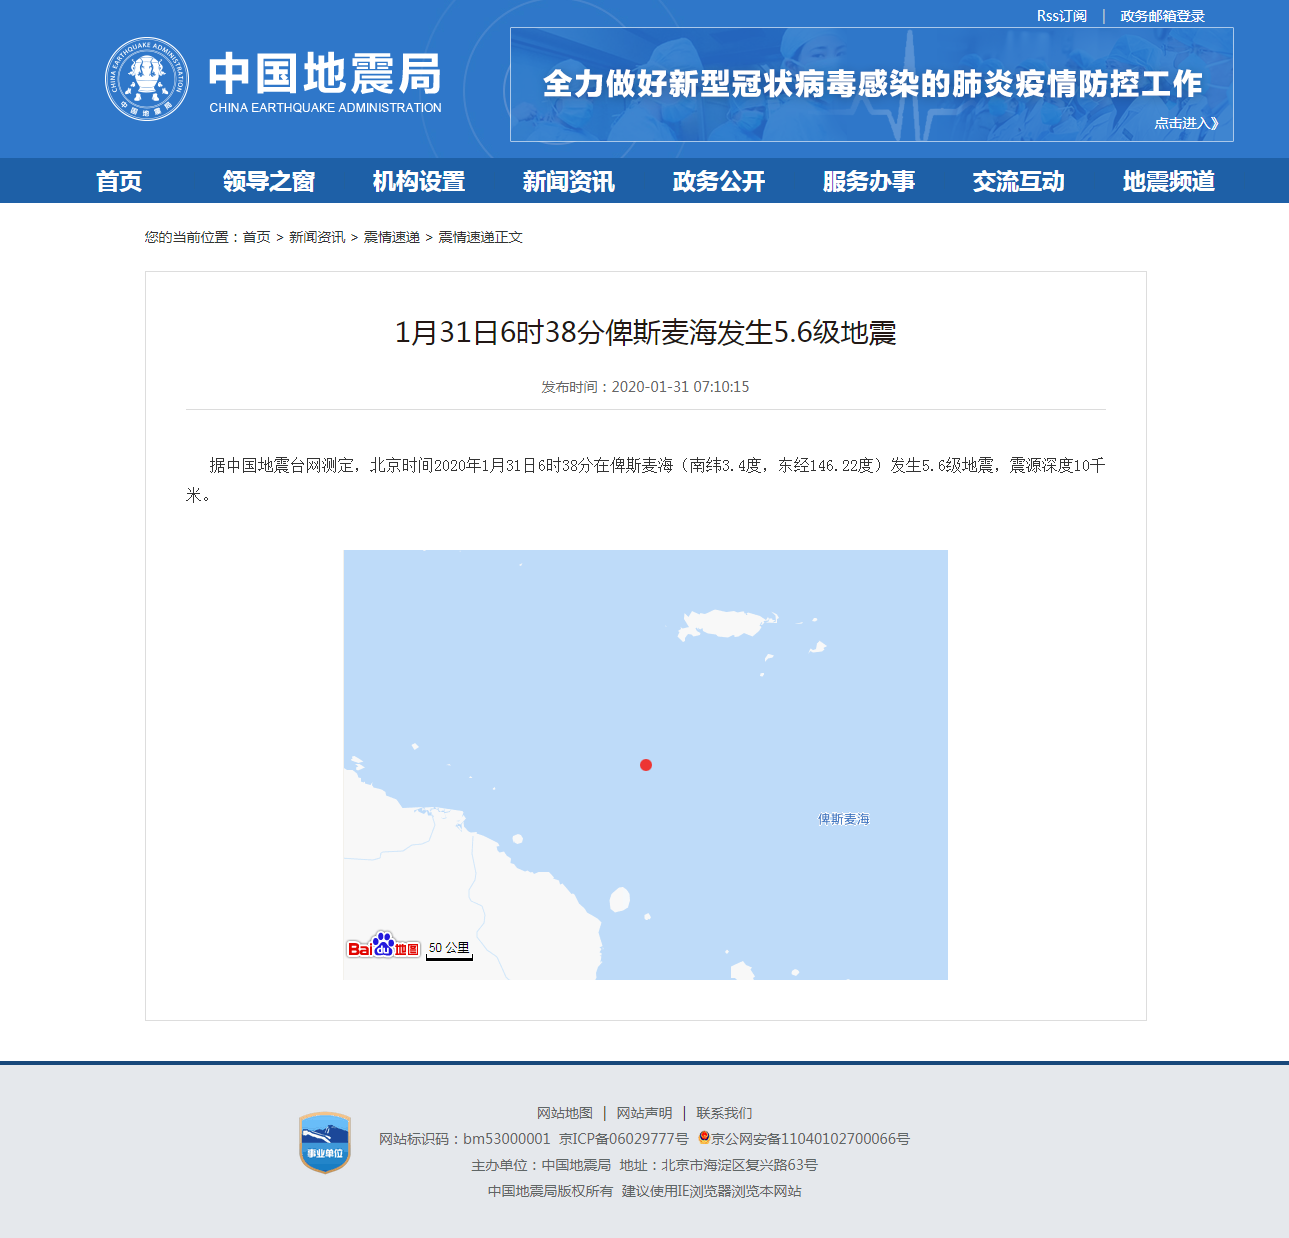Image resolution: width=1289 pixels, height=1238 pixels.
Task: Click the Baidu Map logo on map
Action: point(383,946)
